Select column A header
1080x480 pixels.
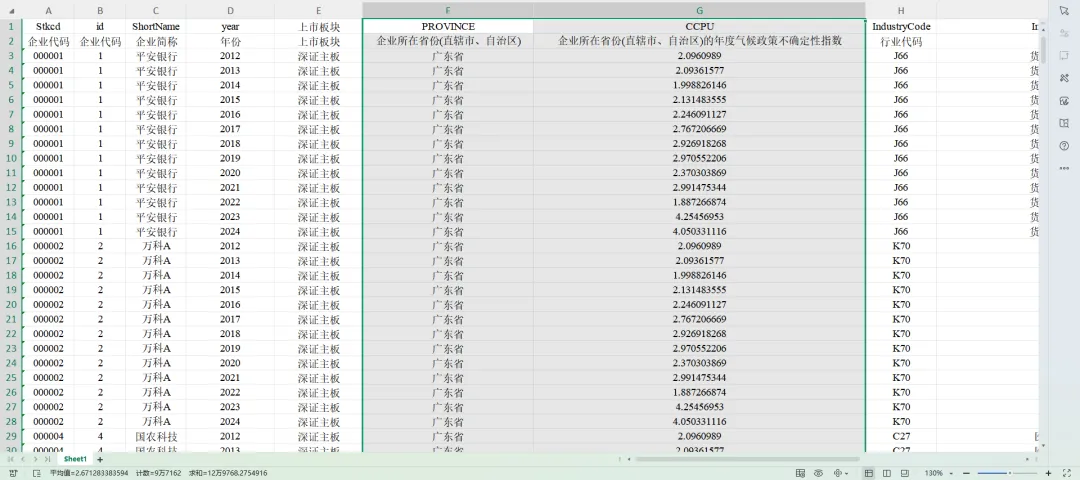48,10
